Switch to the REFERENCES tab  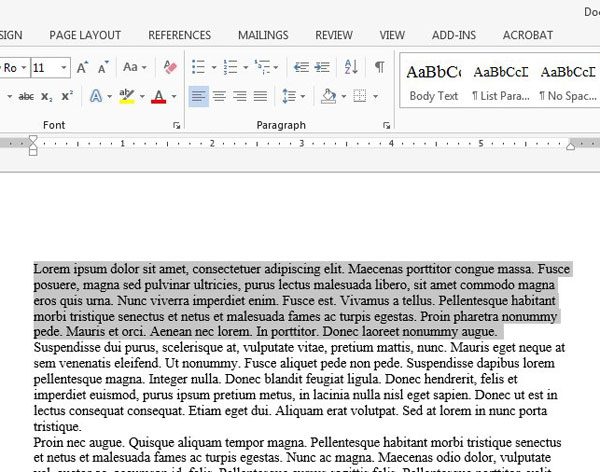(179, 35)
